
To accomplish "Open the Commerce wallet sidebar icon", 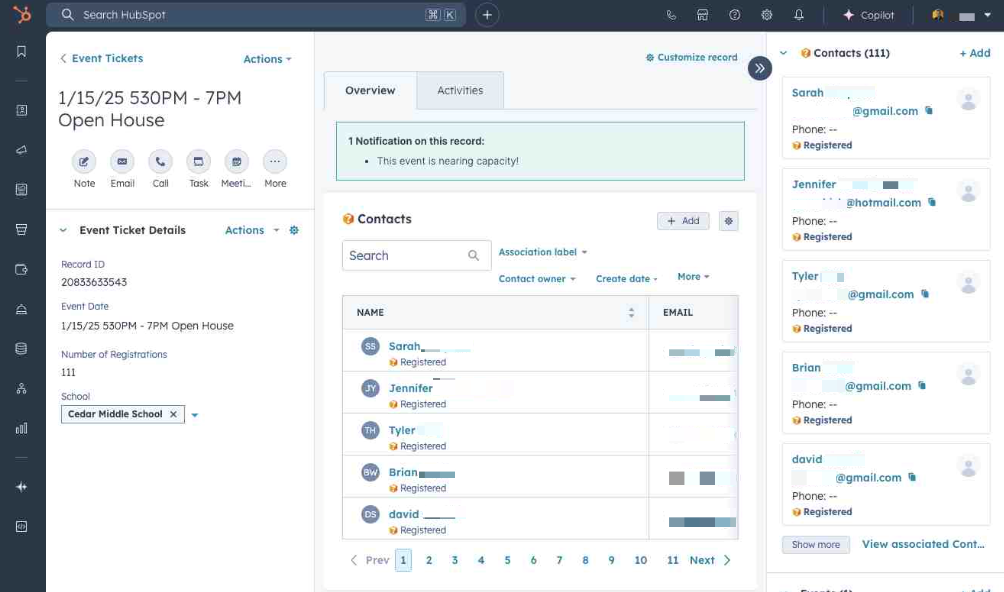I will pyautogui.click(x=21, y=269).
